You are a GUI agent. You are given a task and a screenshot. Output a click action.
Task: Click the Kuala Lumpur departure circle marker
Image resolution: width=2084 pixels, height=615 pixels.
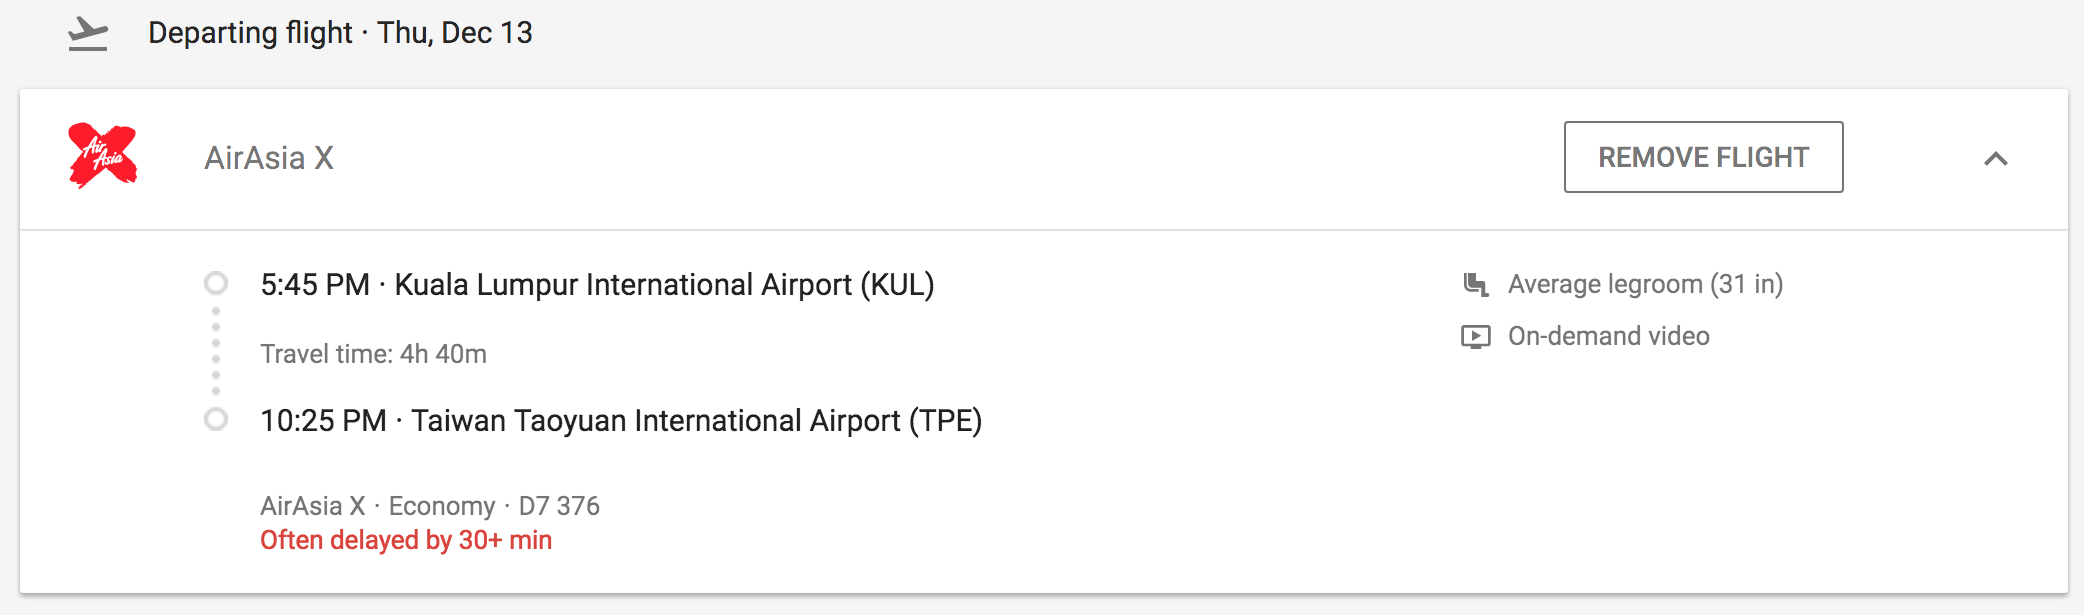(216, 284)
